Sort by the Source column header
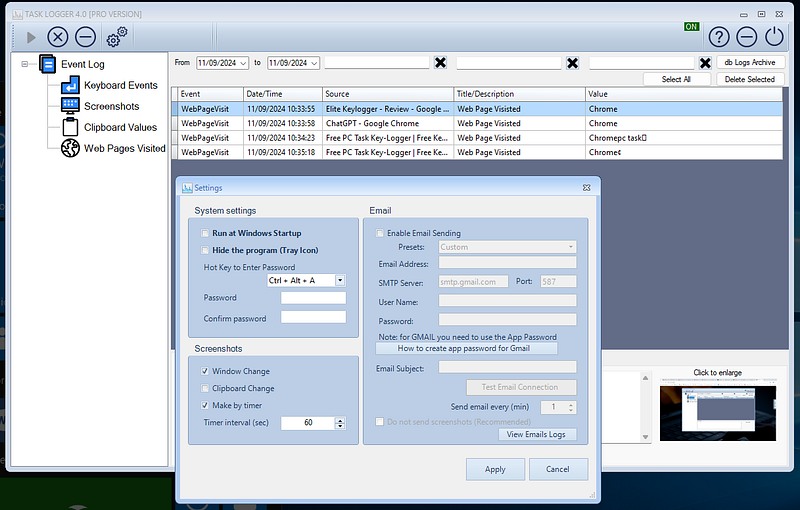 (388, 94)
